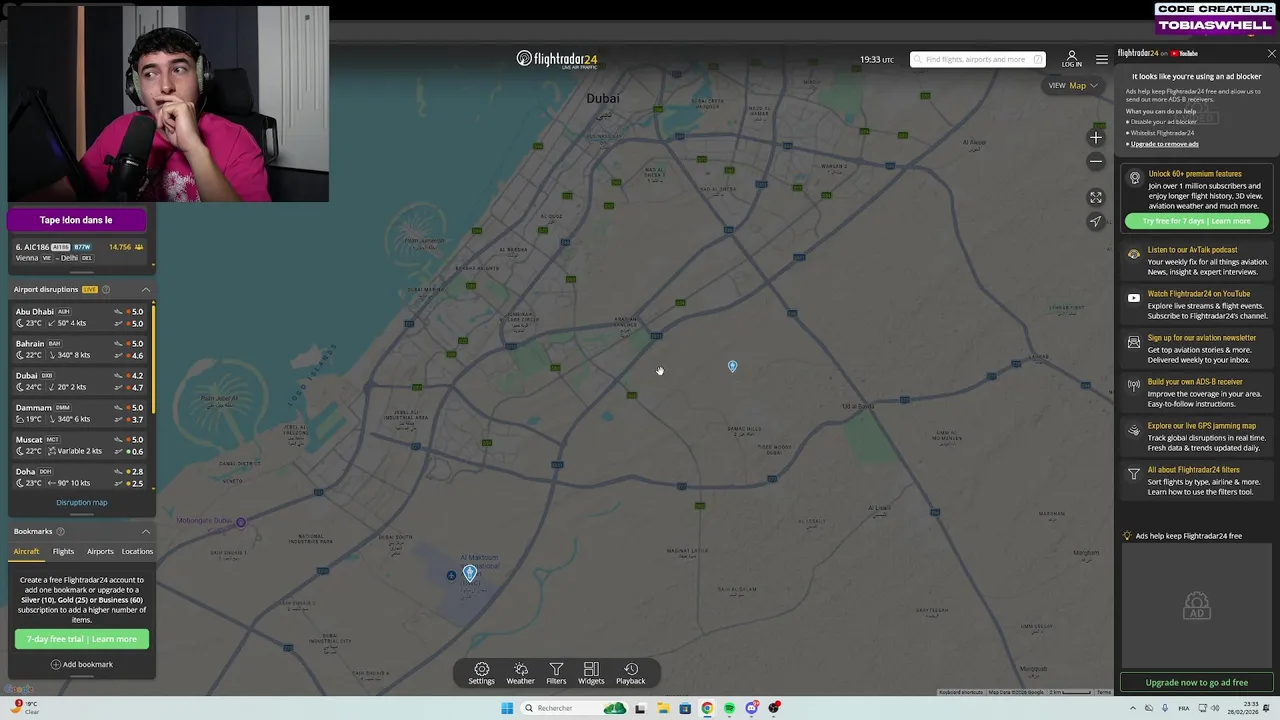The width and height of the screenshot is (1280, 720).
Task: Click the ADS-B receiver antenna icon
Action: click(1133, 385)
